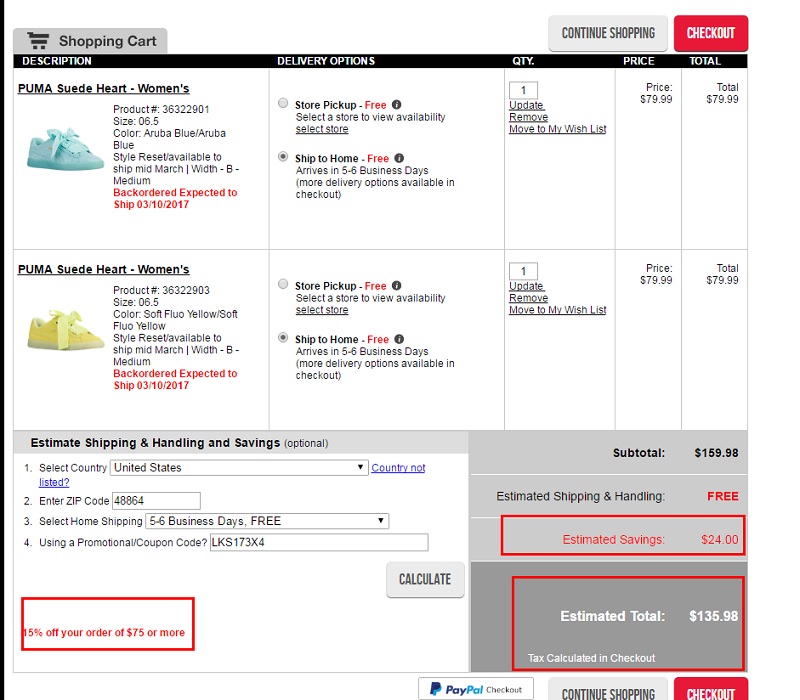Click quantity field for Aruba Blue shoe

523,90
